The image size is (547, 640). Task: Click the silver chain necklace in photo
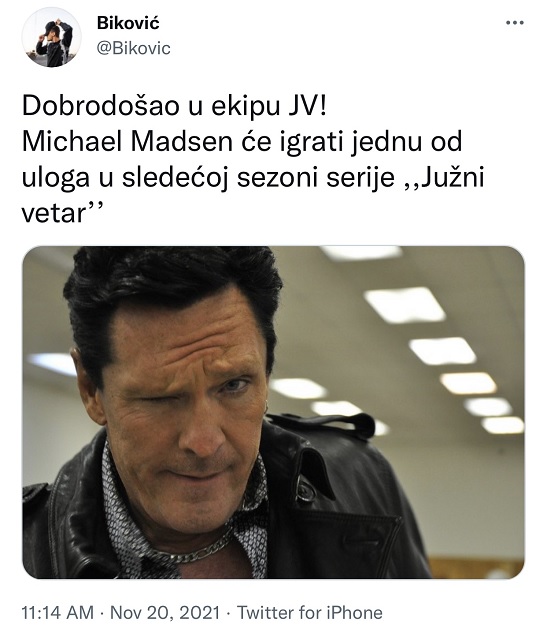pyautogui.click(x=196, y=550)
